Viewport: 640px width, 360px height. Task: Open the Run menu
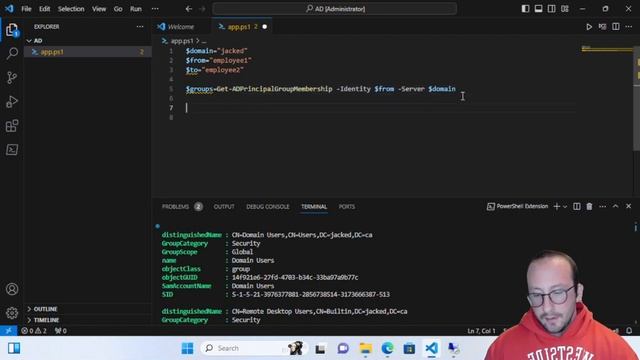(x=136, y=9)
